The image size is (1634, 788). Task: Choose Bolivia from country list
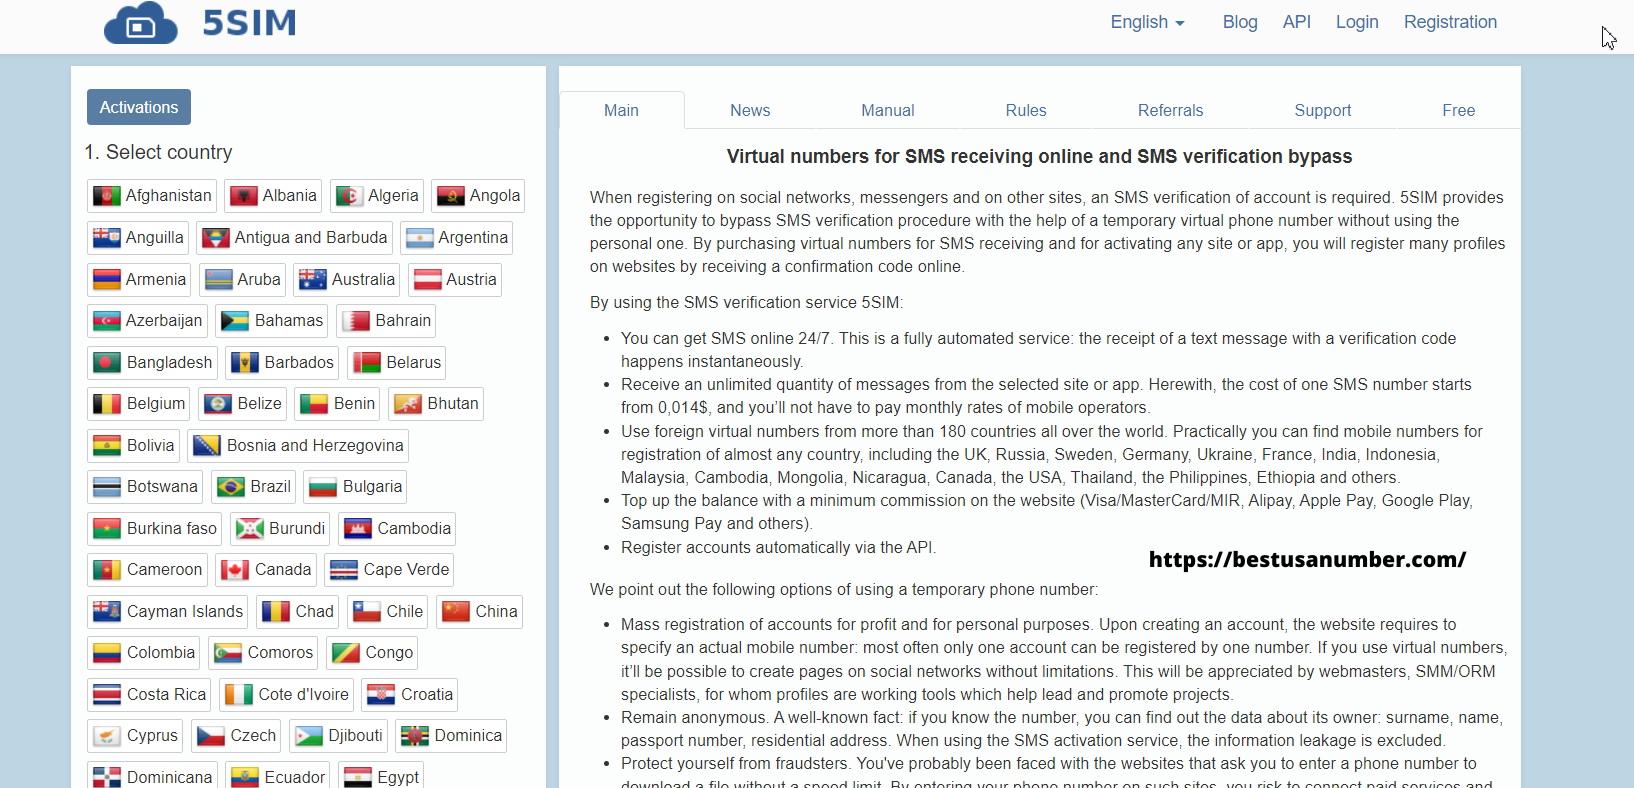[x=134, y=446]
